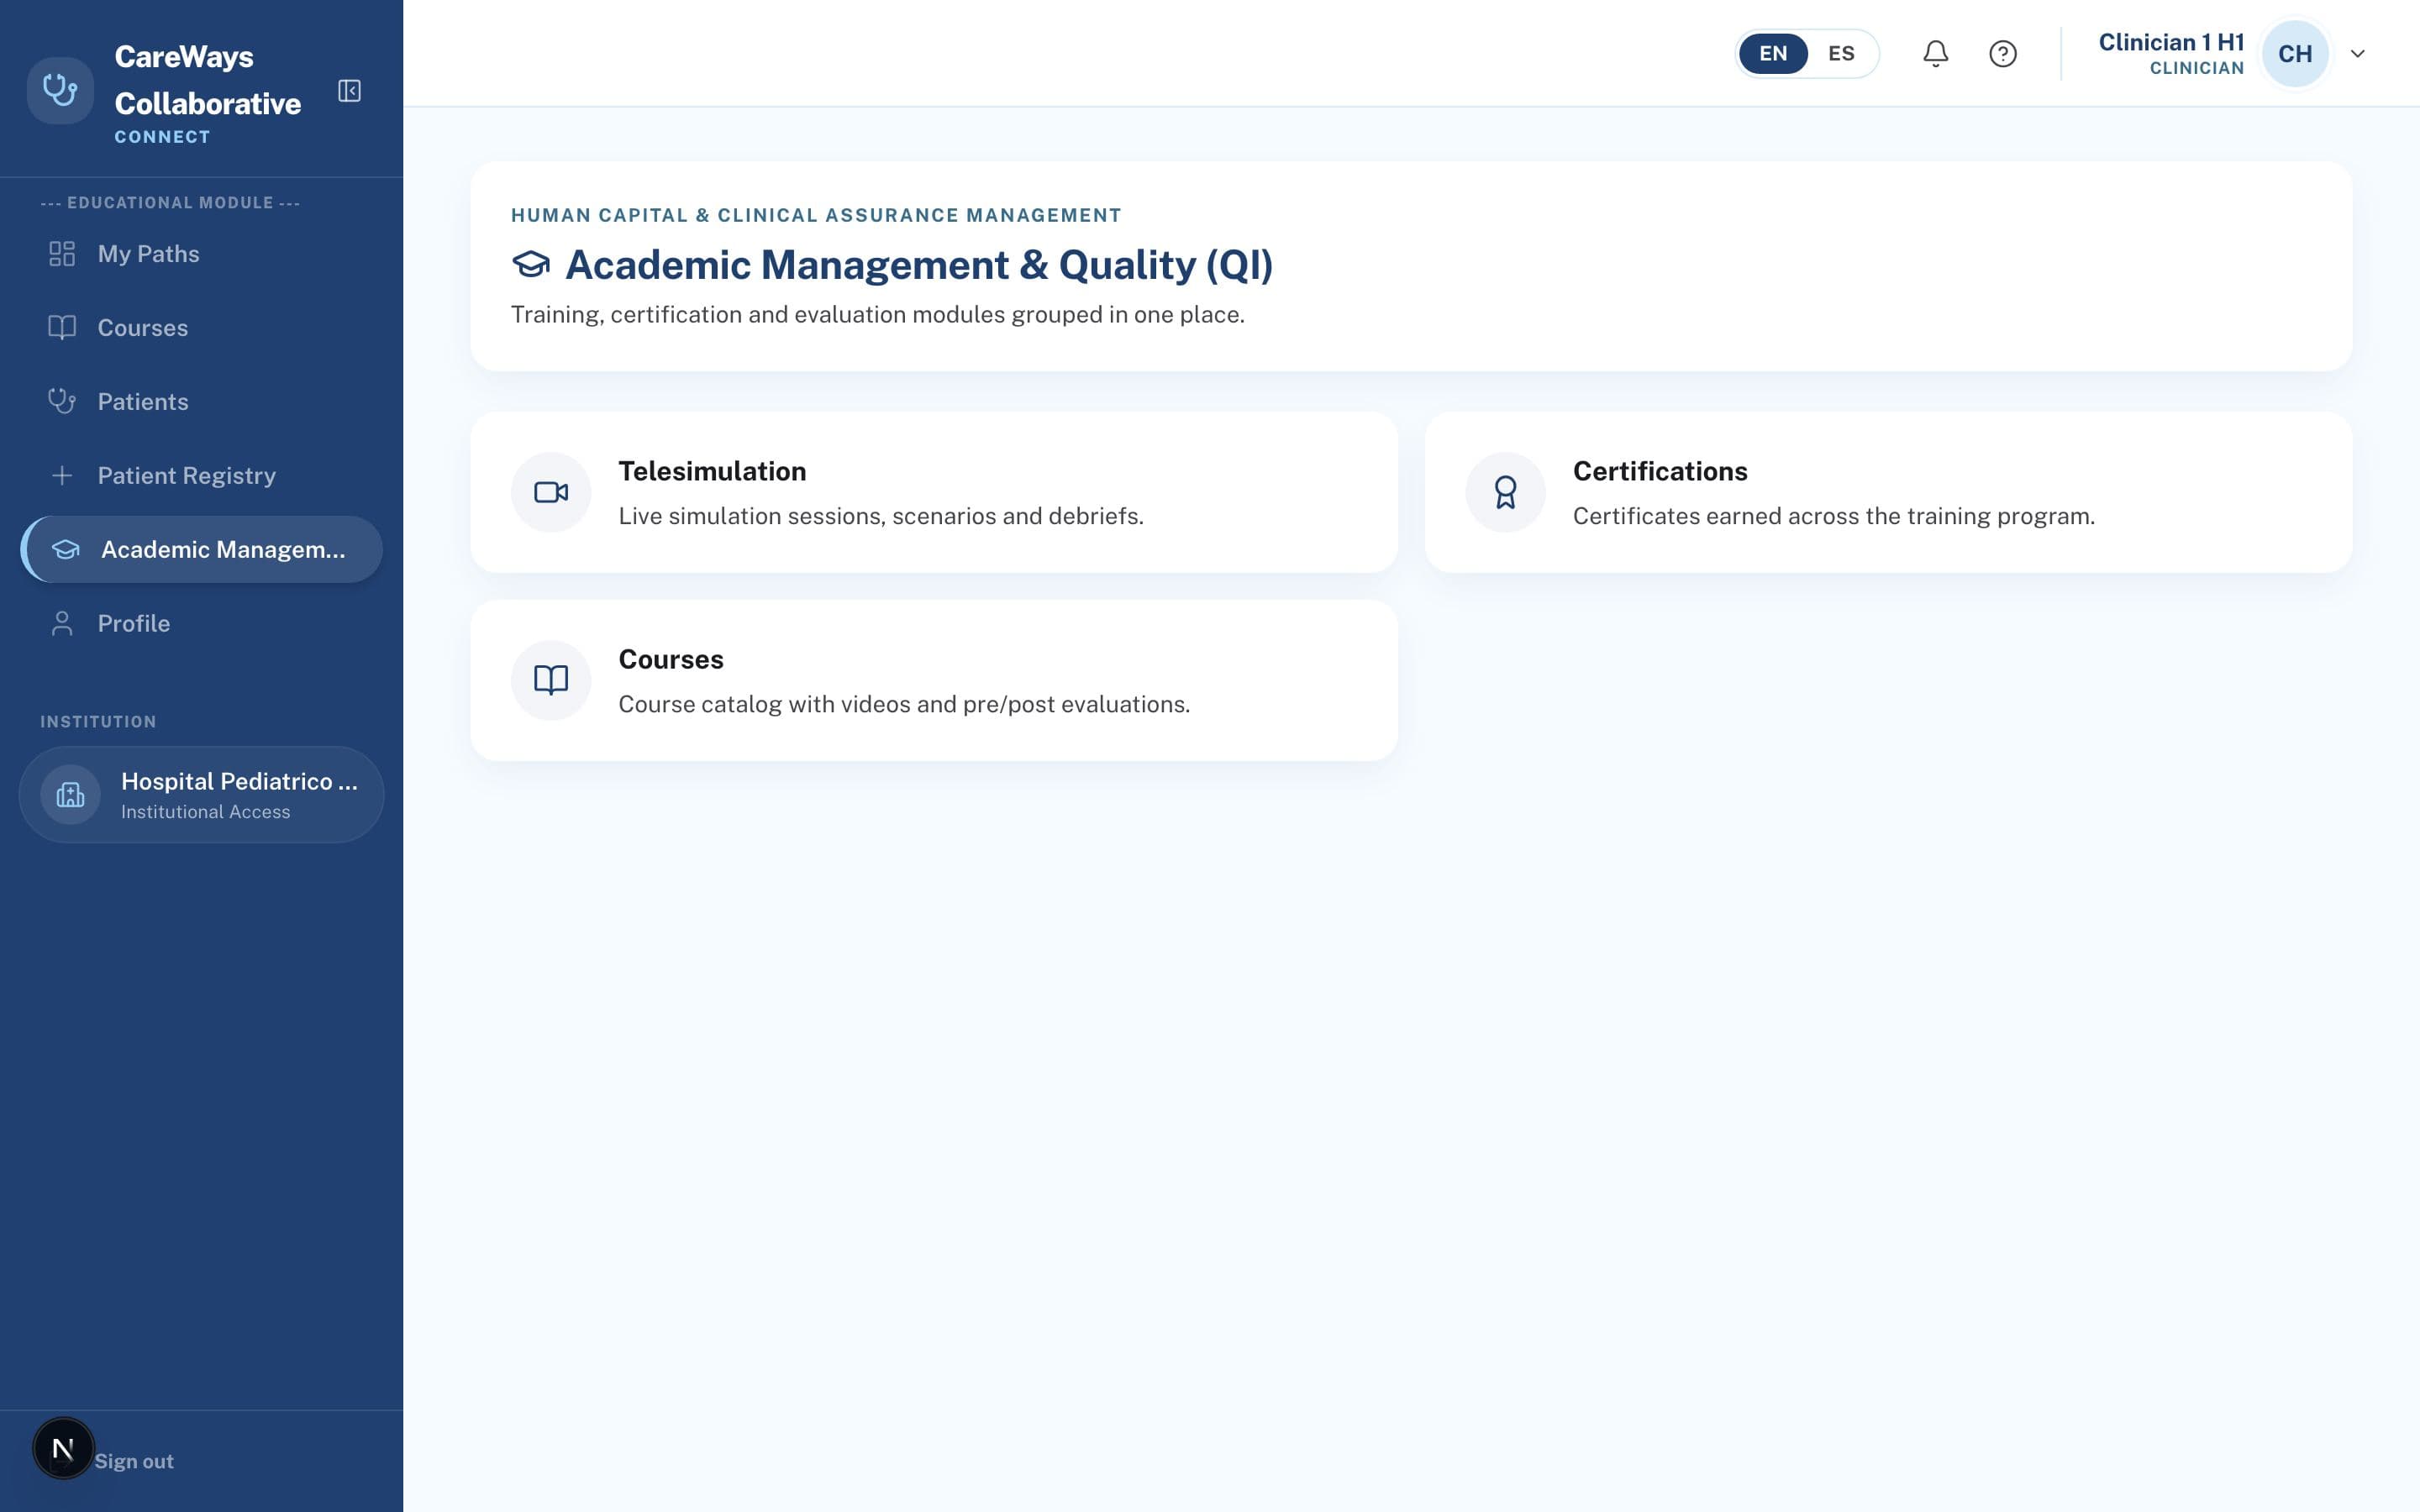Click the CareWays stethoscope logo icon
2420x1512 pixels.
click(60, 91)
